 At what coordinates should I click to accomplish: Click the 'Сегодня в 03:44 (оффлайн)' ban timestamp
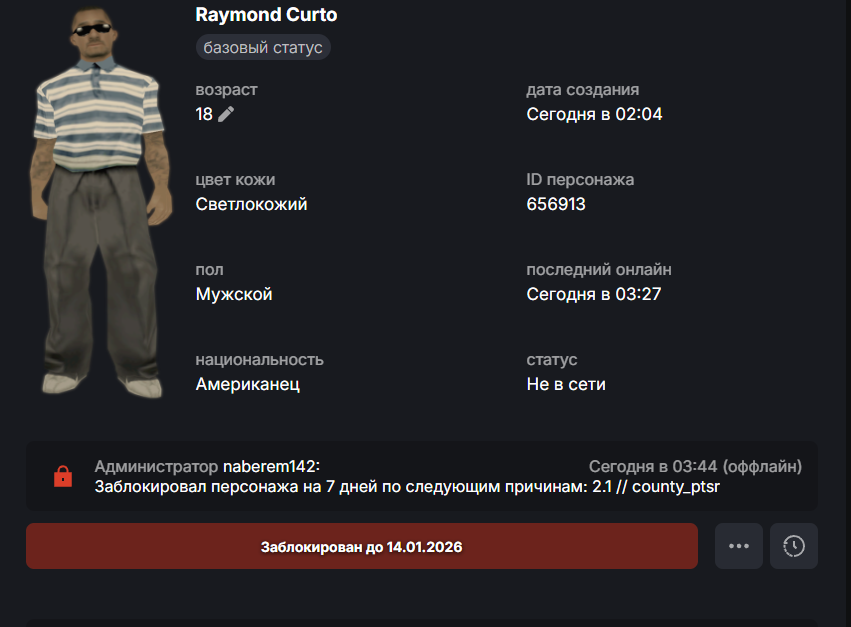click(695, 466)
